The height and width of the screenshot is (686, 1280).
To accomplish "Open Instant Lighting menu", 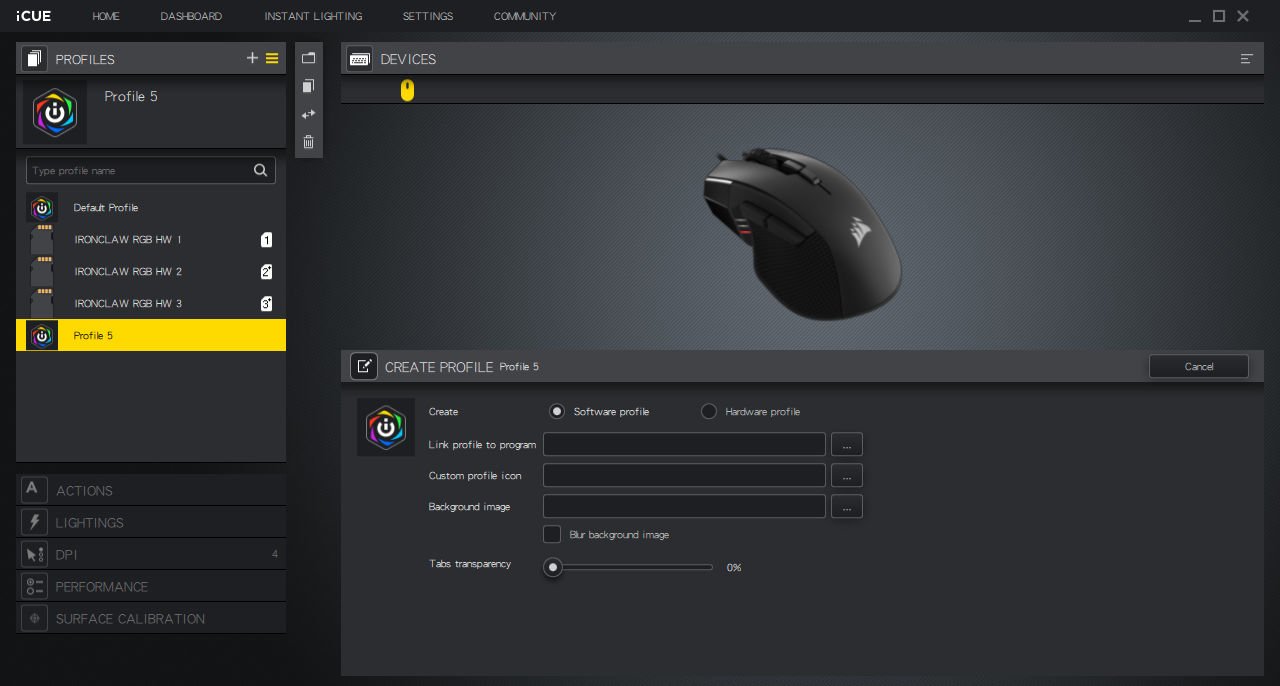I will pos(313,16).
